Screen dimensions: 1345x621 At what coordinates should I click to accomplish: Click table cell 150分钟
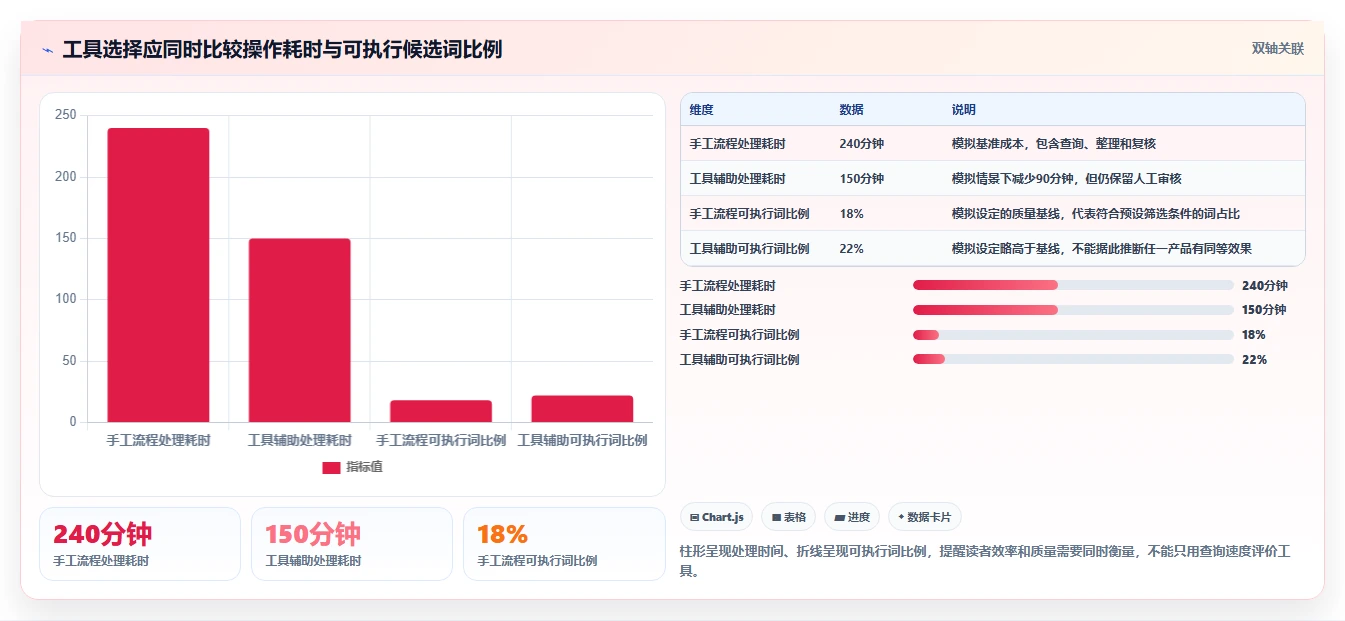click(x=861, y=179)
